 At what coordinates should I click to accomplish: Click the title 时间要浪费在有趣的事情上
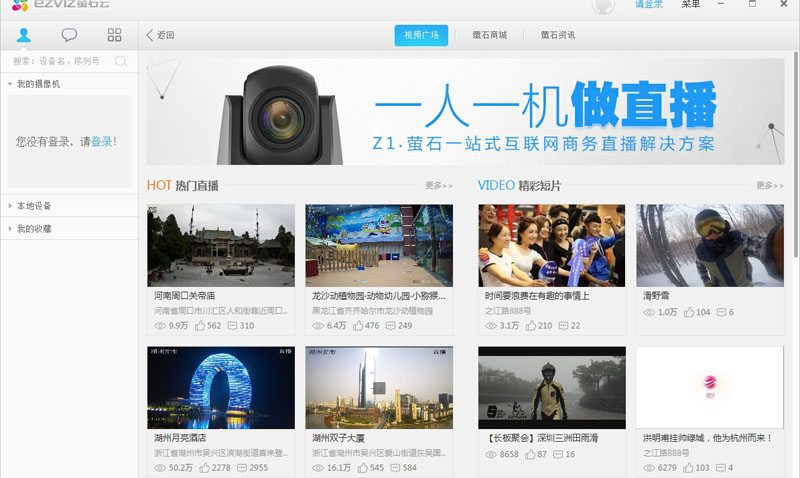click(x=537, y=296)
